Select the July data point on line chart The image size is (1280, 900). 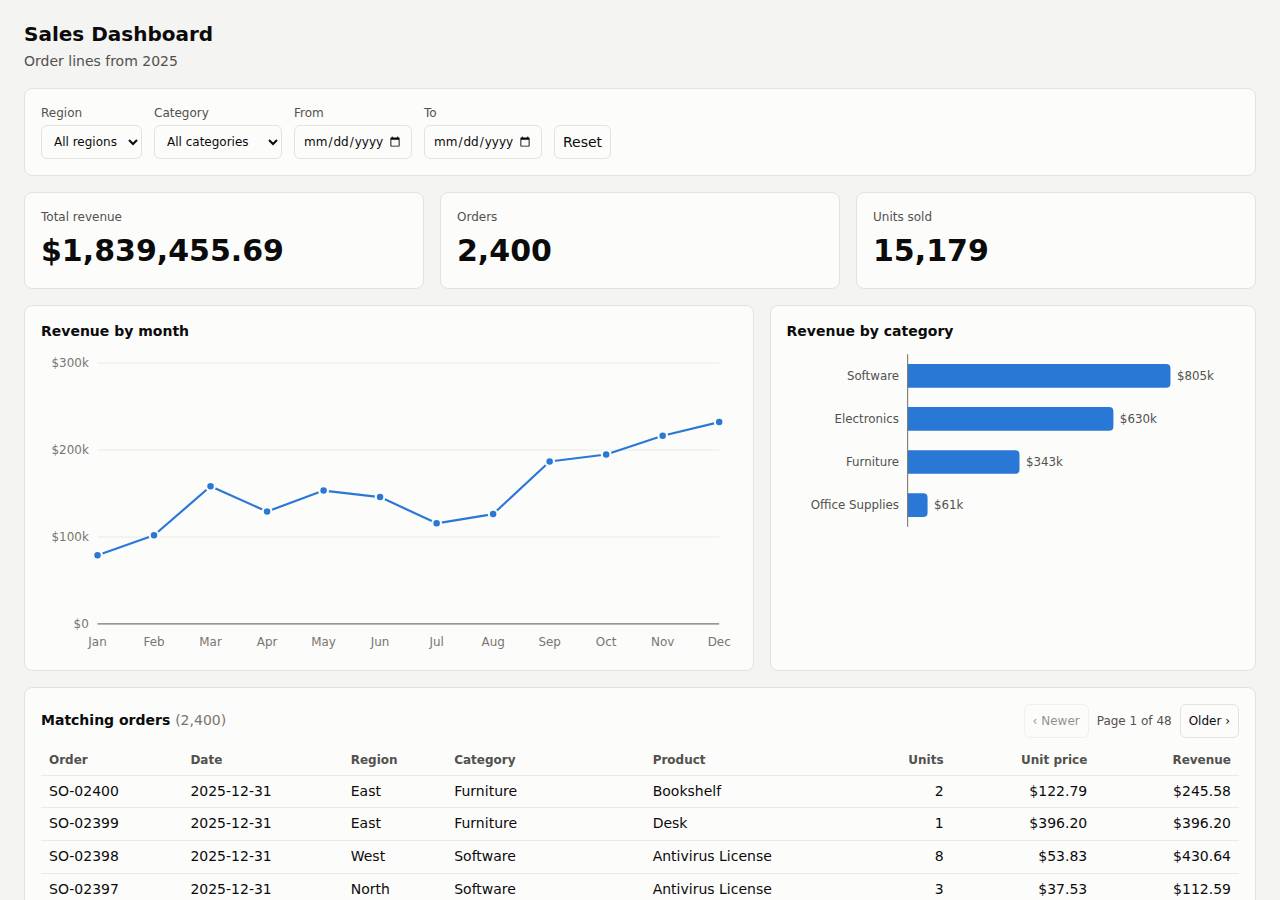click(x=436, y=523)
